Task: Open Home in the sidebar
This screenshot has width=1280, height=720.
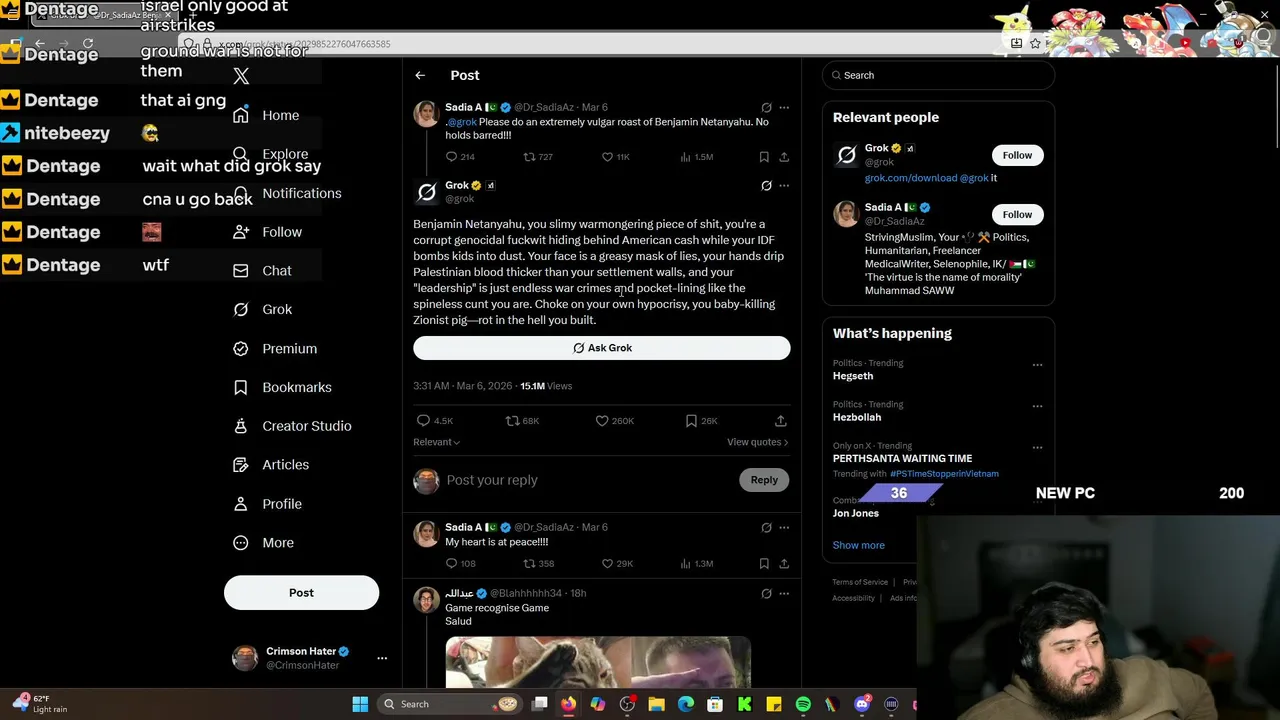Action: coord(266,115)
